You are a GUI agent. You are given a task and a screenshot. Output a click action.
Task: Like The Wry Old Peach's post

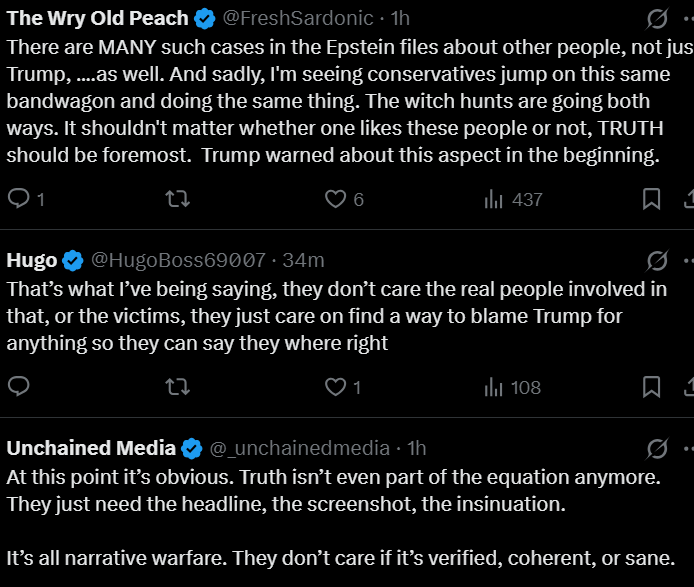point(336,199)
